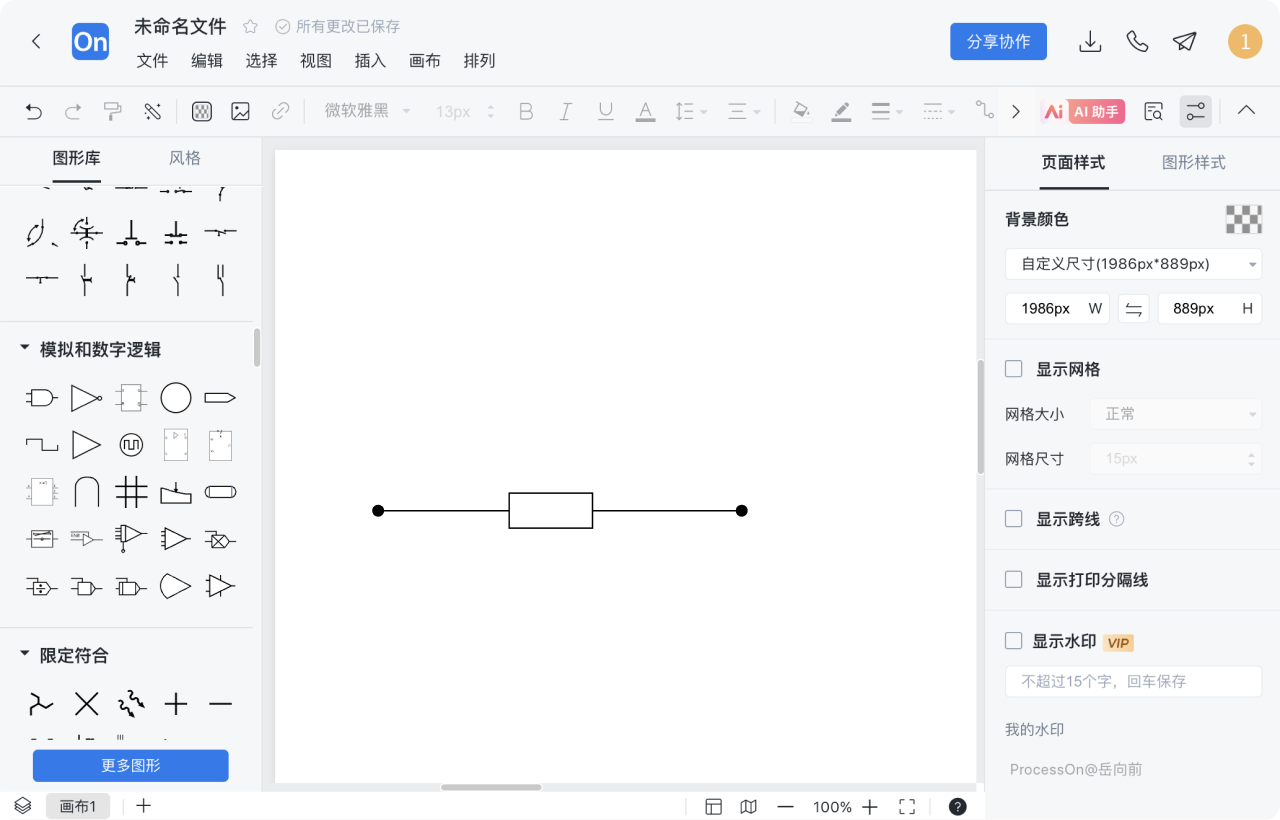The height and width of the screenshot is (820, 1280).
Task: Click the 分享协作 button
Action: [998, 42]
